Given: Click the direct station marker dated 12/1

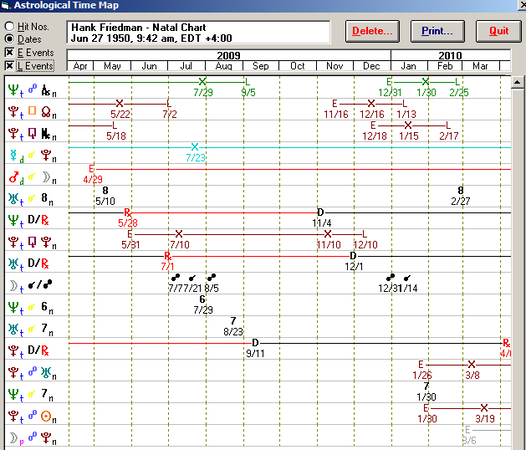Looking at the screenshot, I should [353, 256].
